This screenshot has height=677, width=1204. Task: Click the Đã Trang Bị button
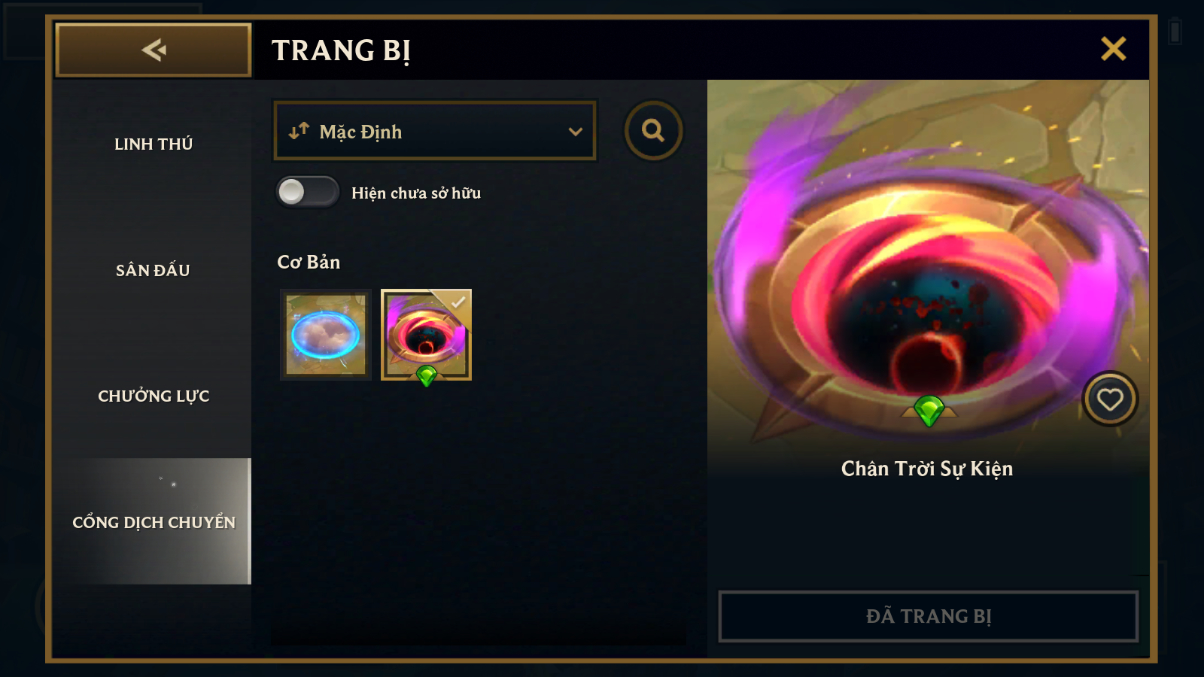(x=928, y=616)
